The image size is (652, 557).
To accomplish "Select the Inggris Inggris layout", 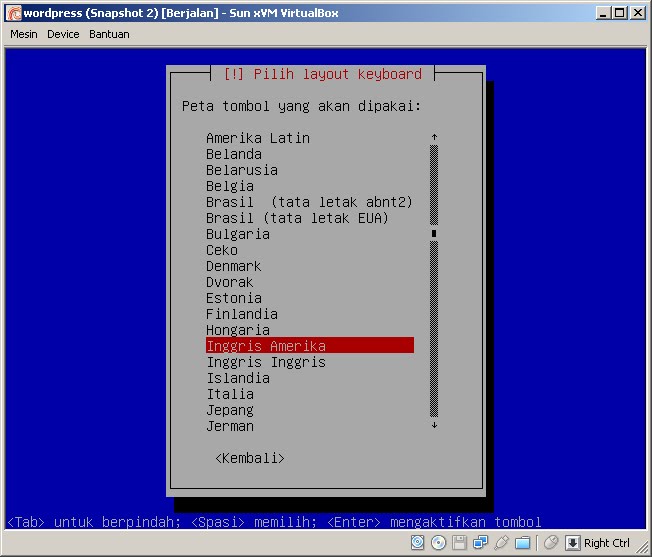I will pyautogui.click(x=266, y=362).
